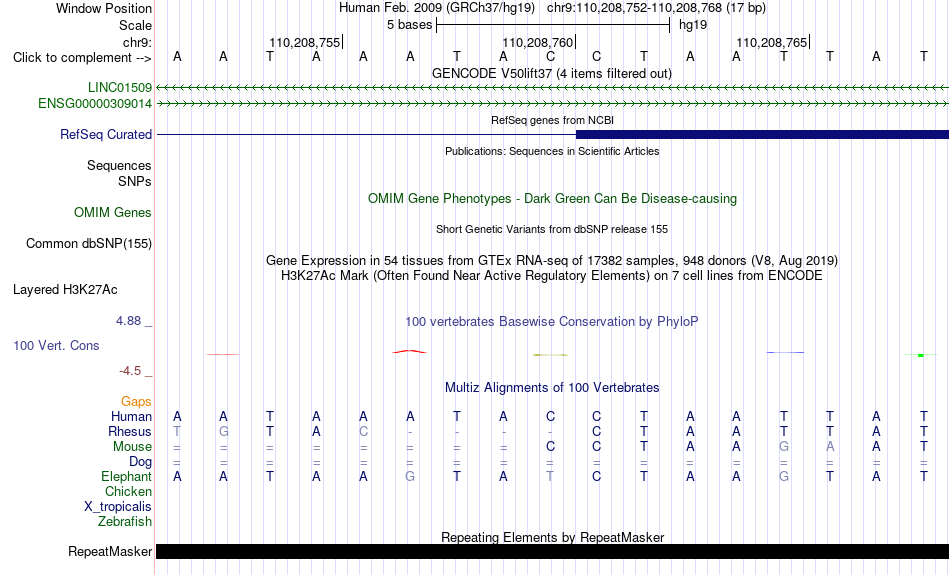Viewport: 950px width, 575px height.
Task: Click the thick RefSeq exon block
Action: pos(762,135)
